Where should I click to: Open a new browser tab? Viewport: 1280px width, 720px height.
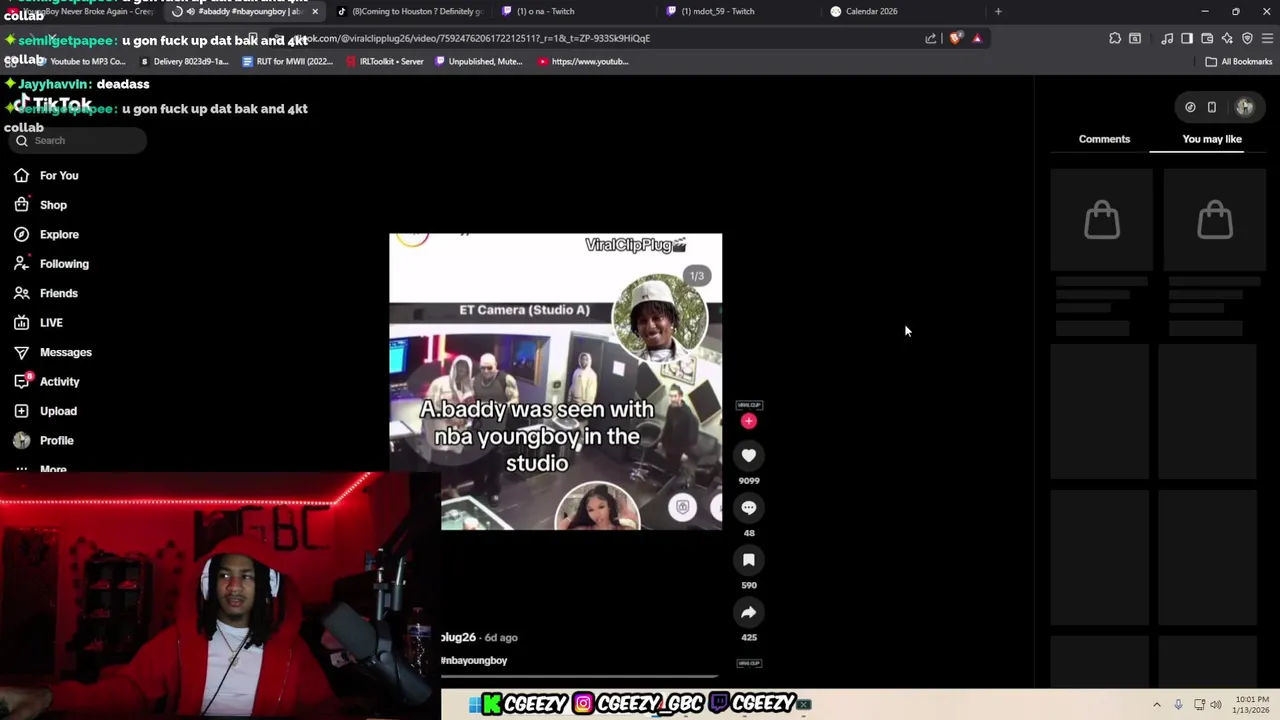pos(998,11)
